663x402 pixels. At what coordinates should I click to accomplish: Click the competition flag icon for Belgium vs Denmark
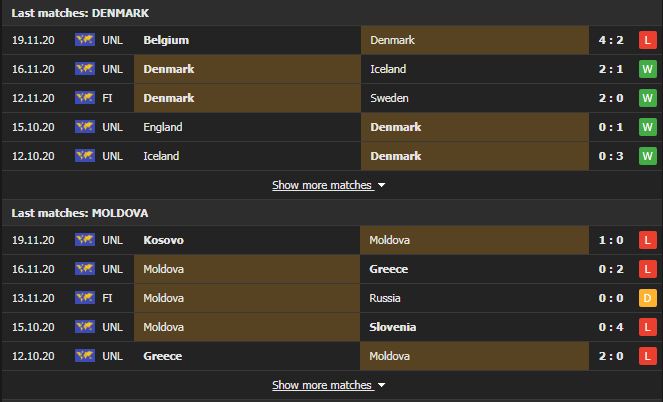pyautogui.click(x=85, y=40)
